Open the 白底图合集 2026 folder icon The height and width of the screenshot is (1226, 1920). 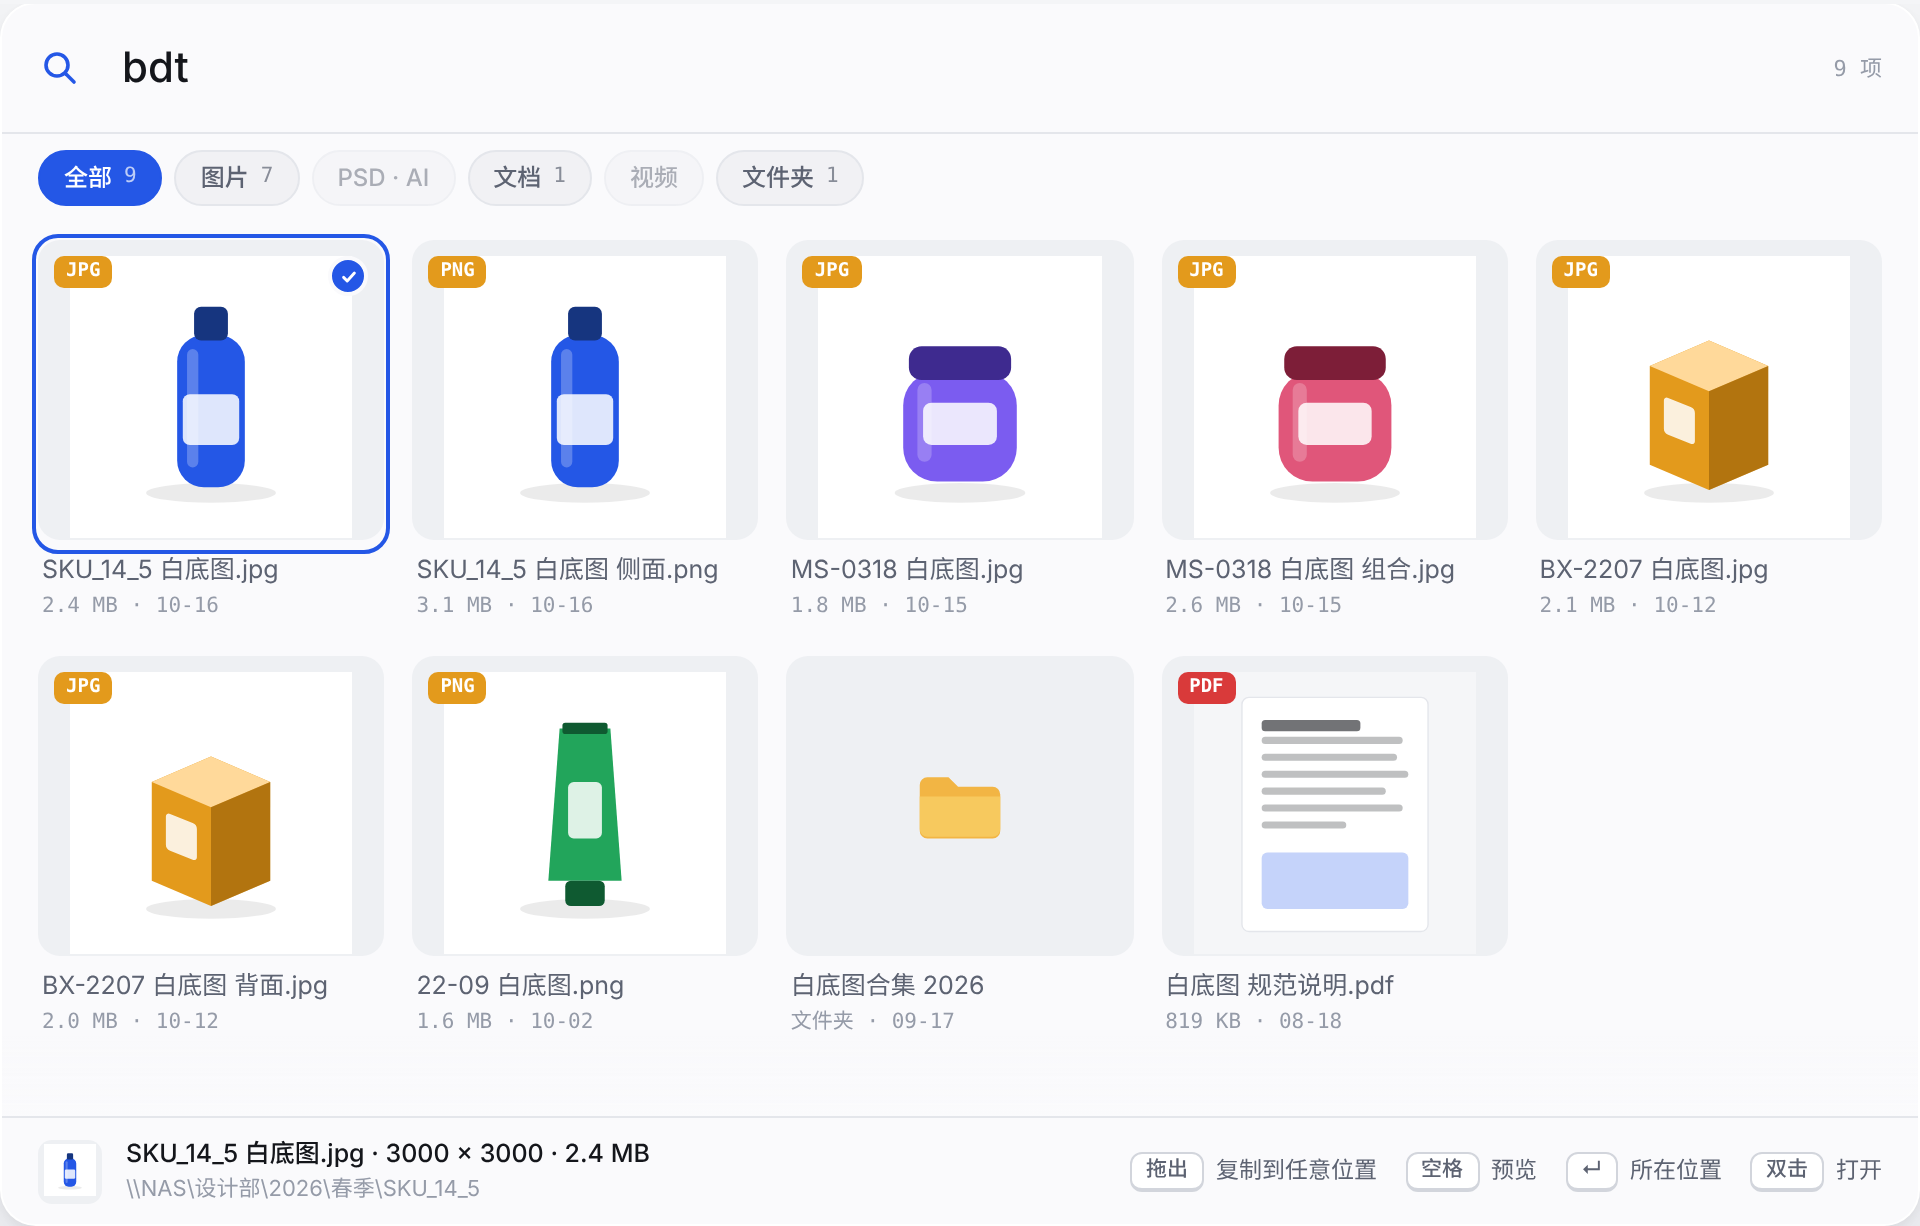tap(960, 807)
